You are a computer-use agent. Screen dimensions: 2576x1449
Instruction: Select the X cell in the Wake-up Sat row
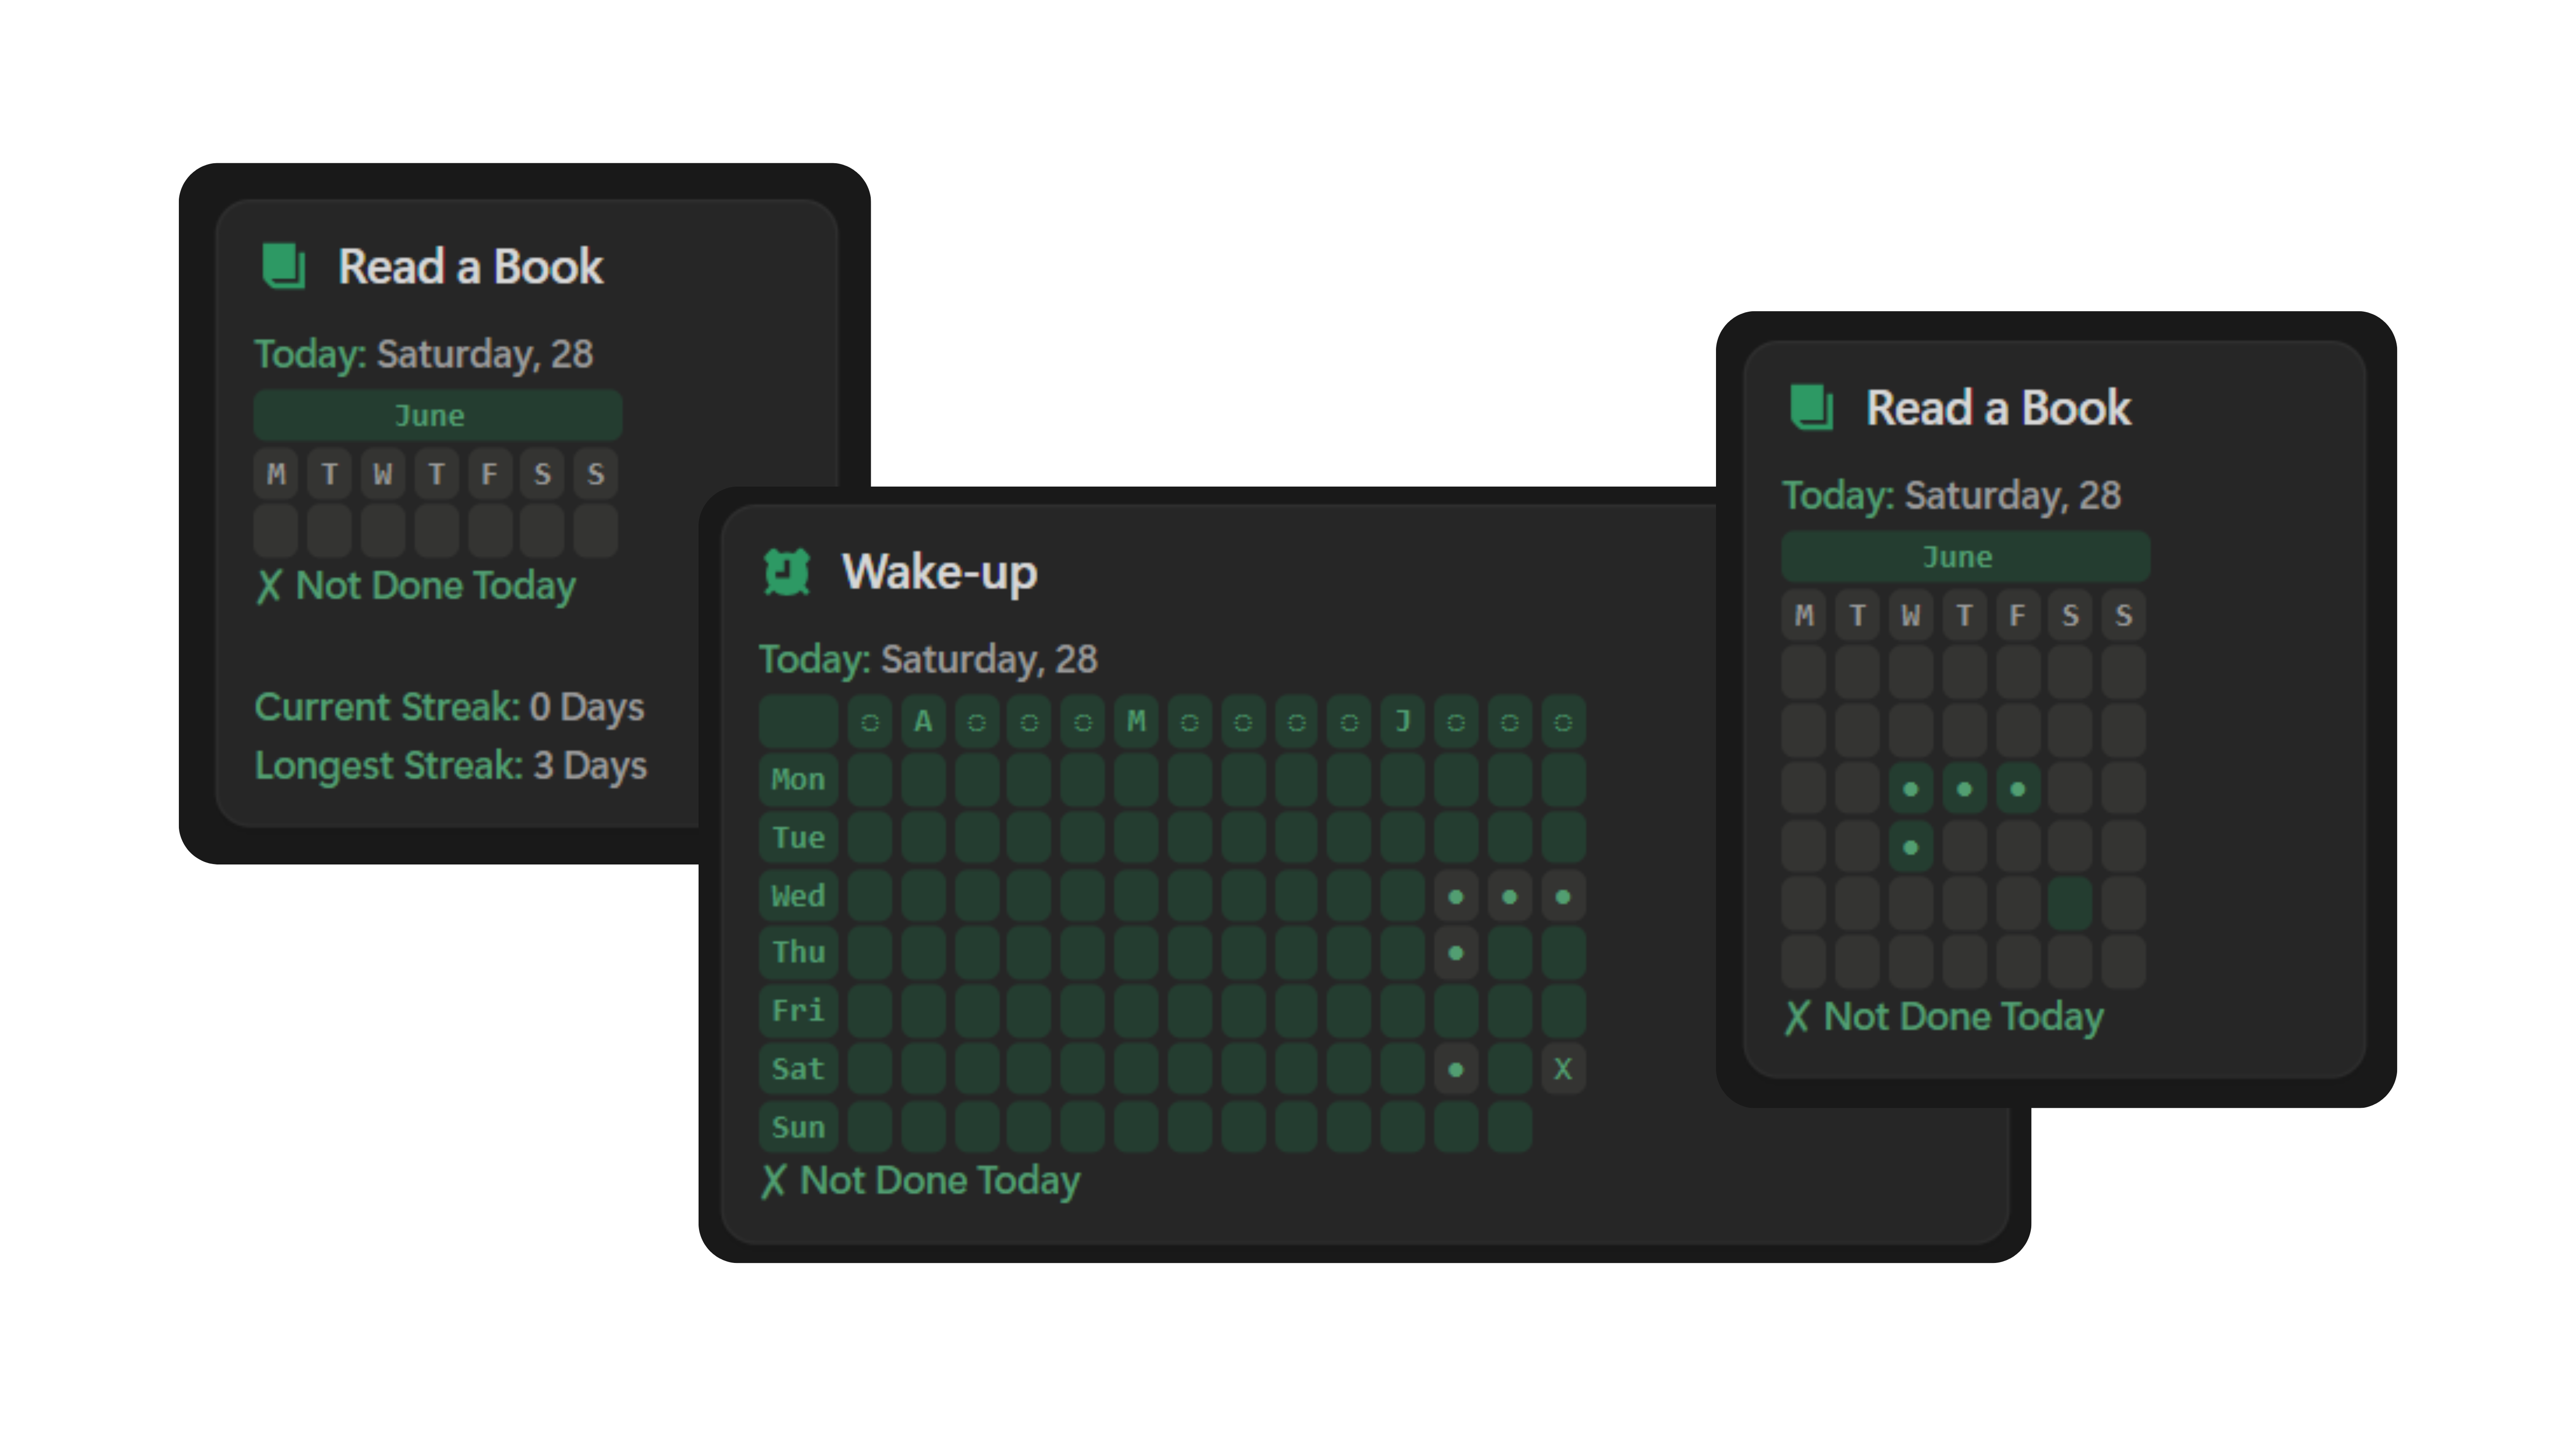(x=1563, y=1069)
